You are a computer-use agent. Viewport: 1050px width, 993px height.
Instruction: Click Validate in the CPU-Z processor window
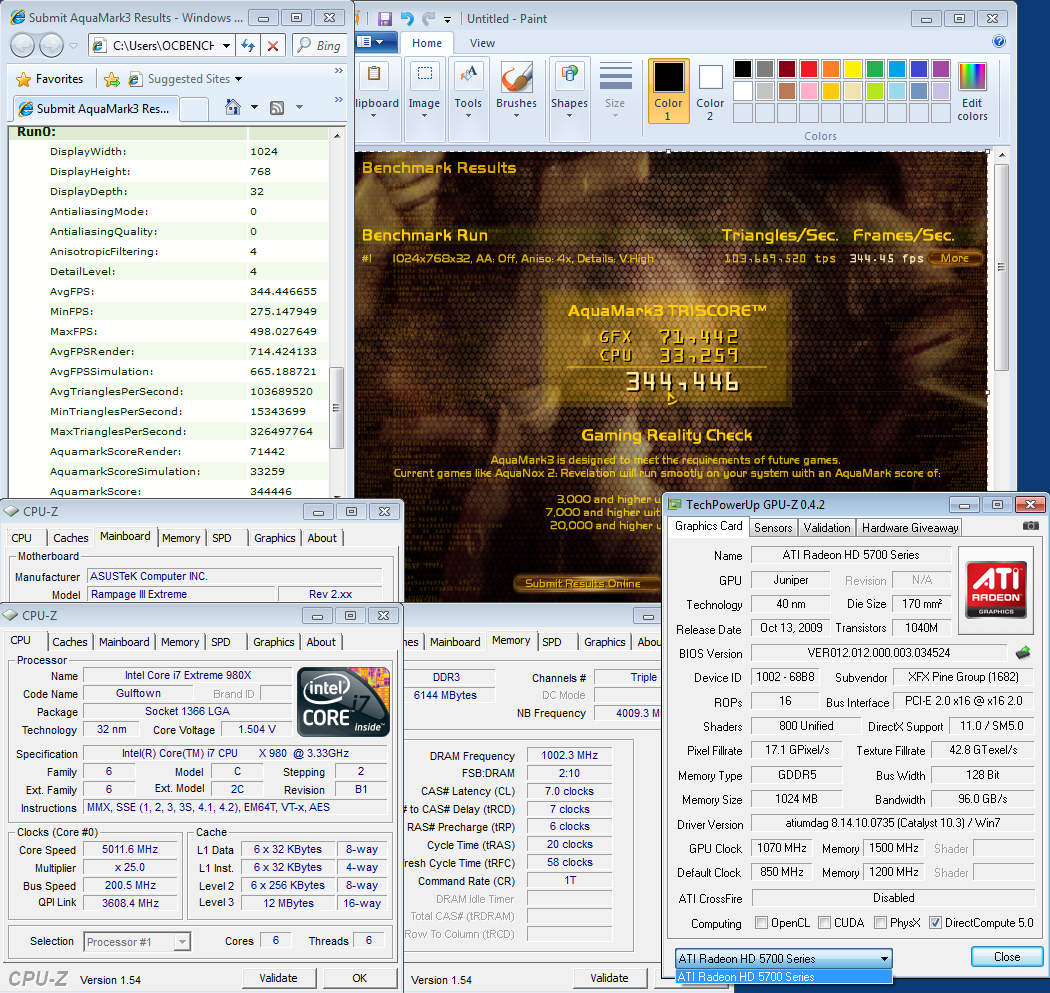click(278, 978)
